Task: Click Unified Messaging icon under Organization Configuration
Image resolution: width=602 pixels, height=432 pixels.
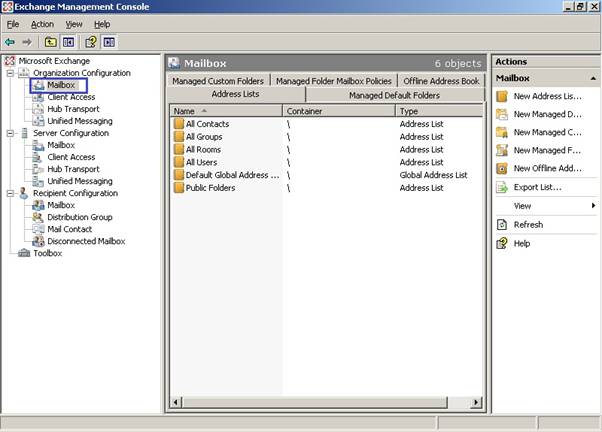Action: tap(38, 121)
